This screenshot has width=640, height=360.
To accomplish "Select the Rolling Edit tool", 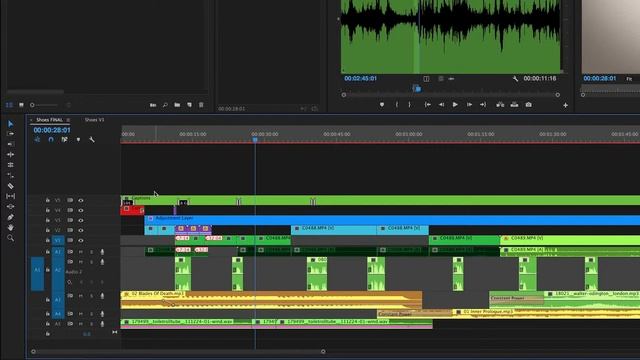I will pos(11,165).
